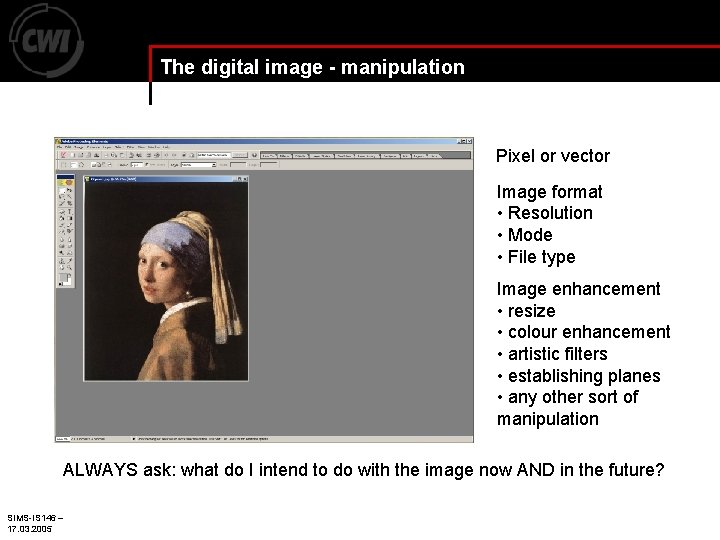
Task: Open the first palette well tab
Action: tap(269, 156)
